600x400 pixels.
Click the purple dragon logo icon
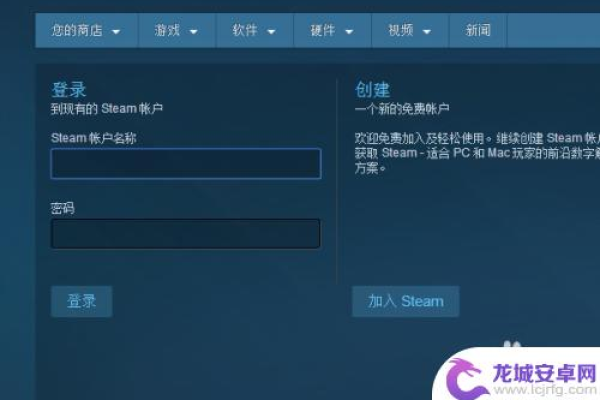point(467,379)
